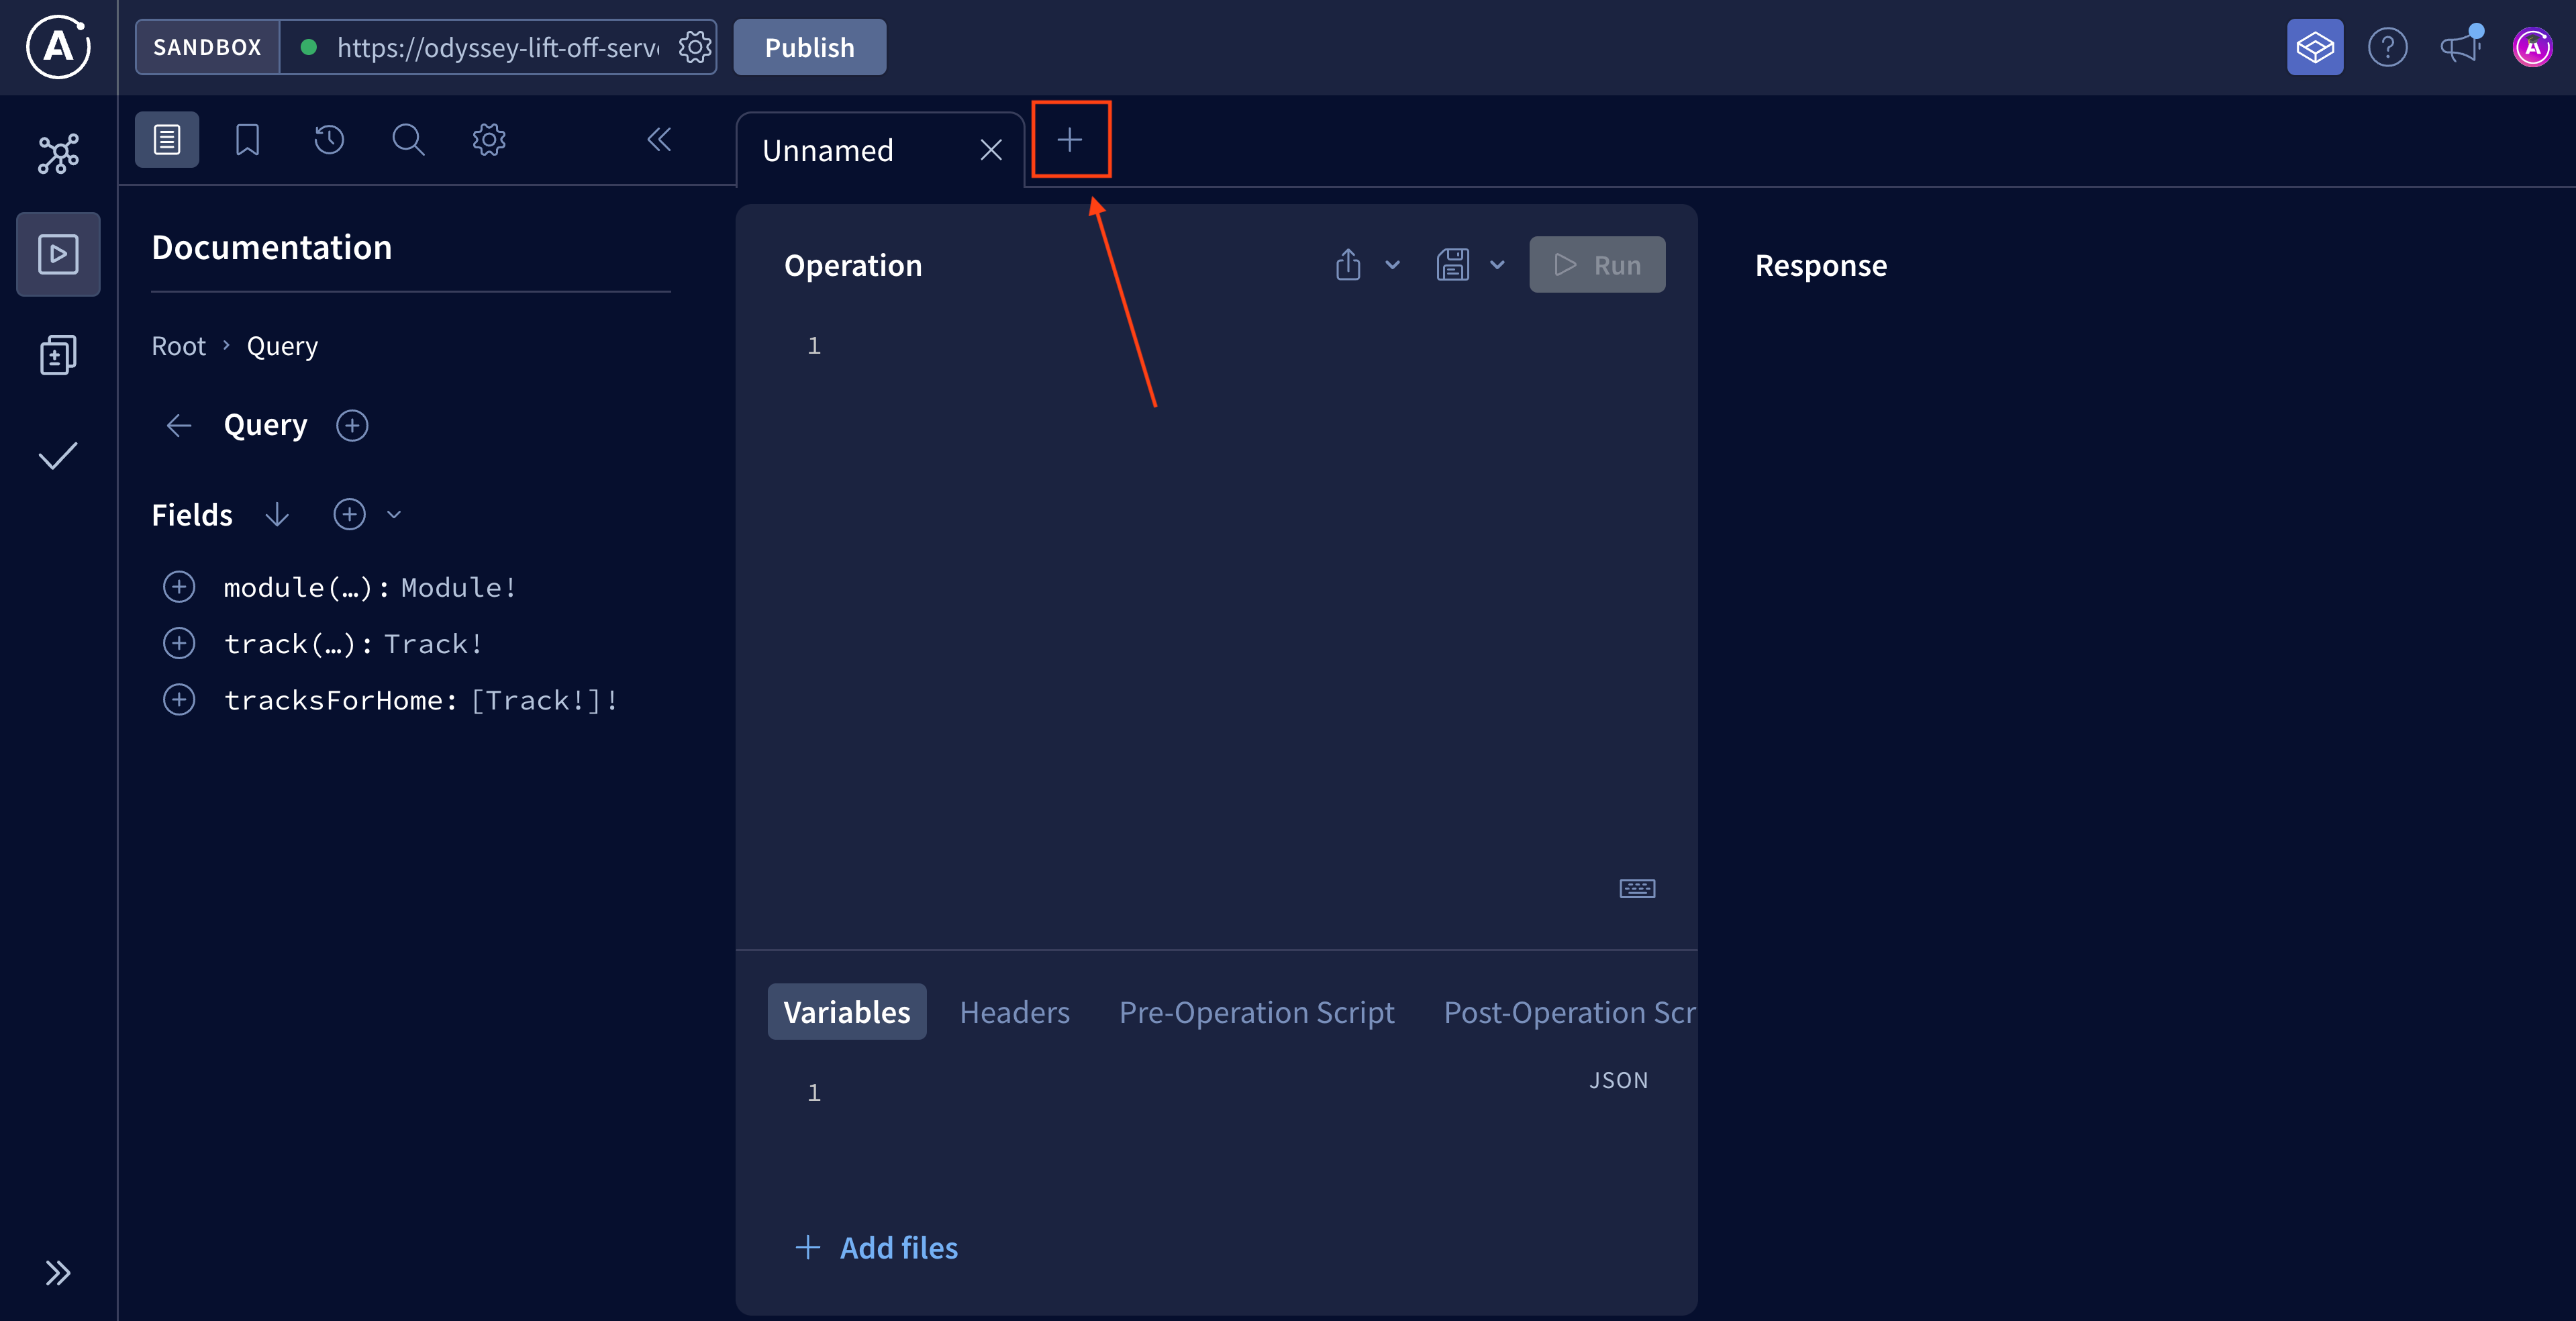
Task: Toggle the save operation dropdown arrow
Action: [x=1498, y=264]
